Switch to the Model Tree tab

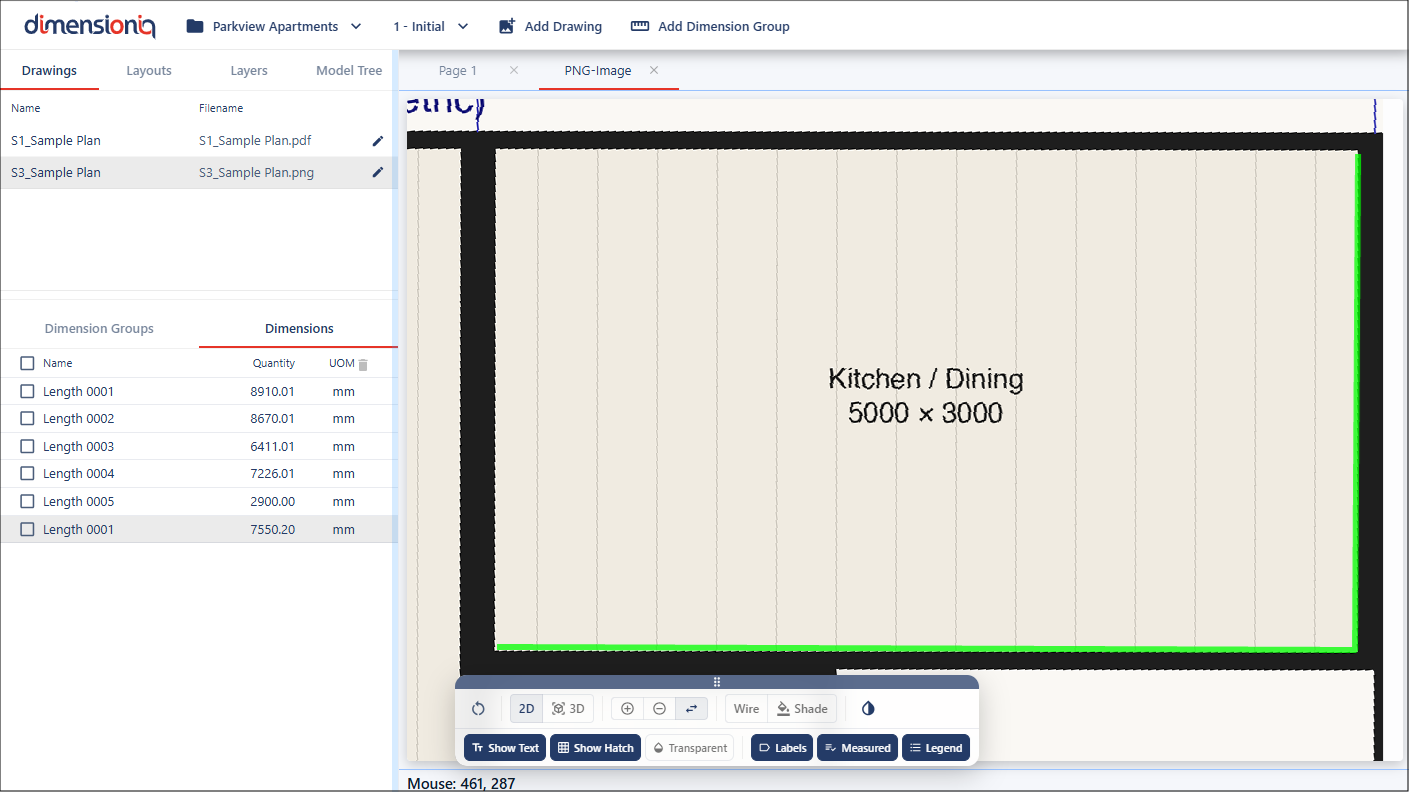click(349, 71)
